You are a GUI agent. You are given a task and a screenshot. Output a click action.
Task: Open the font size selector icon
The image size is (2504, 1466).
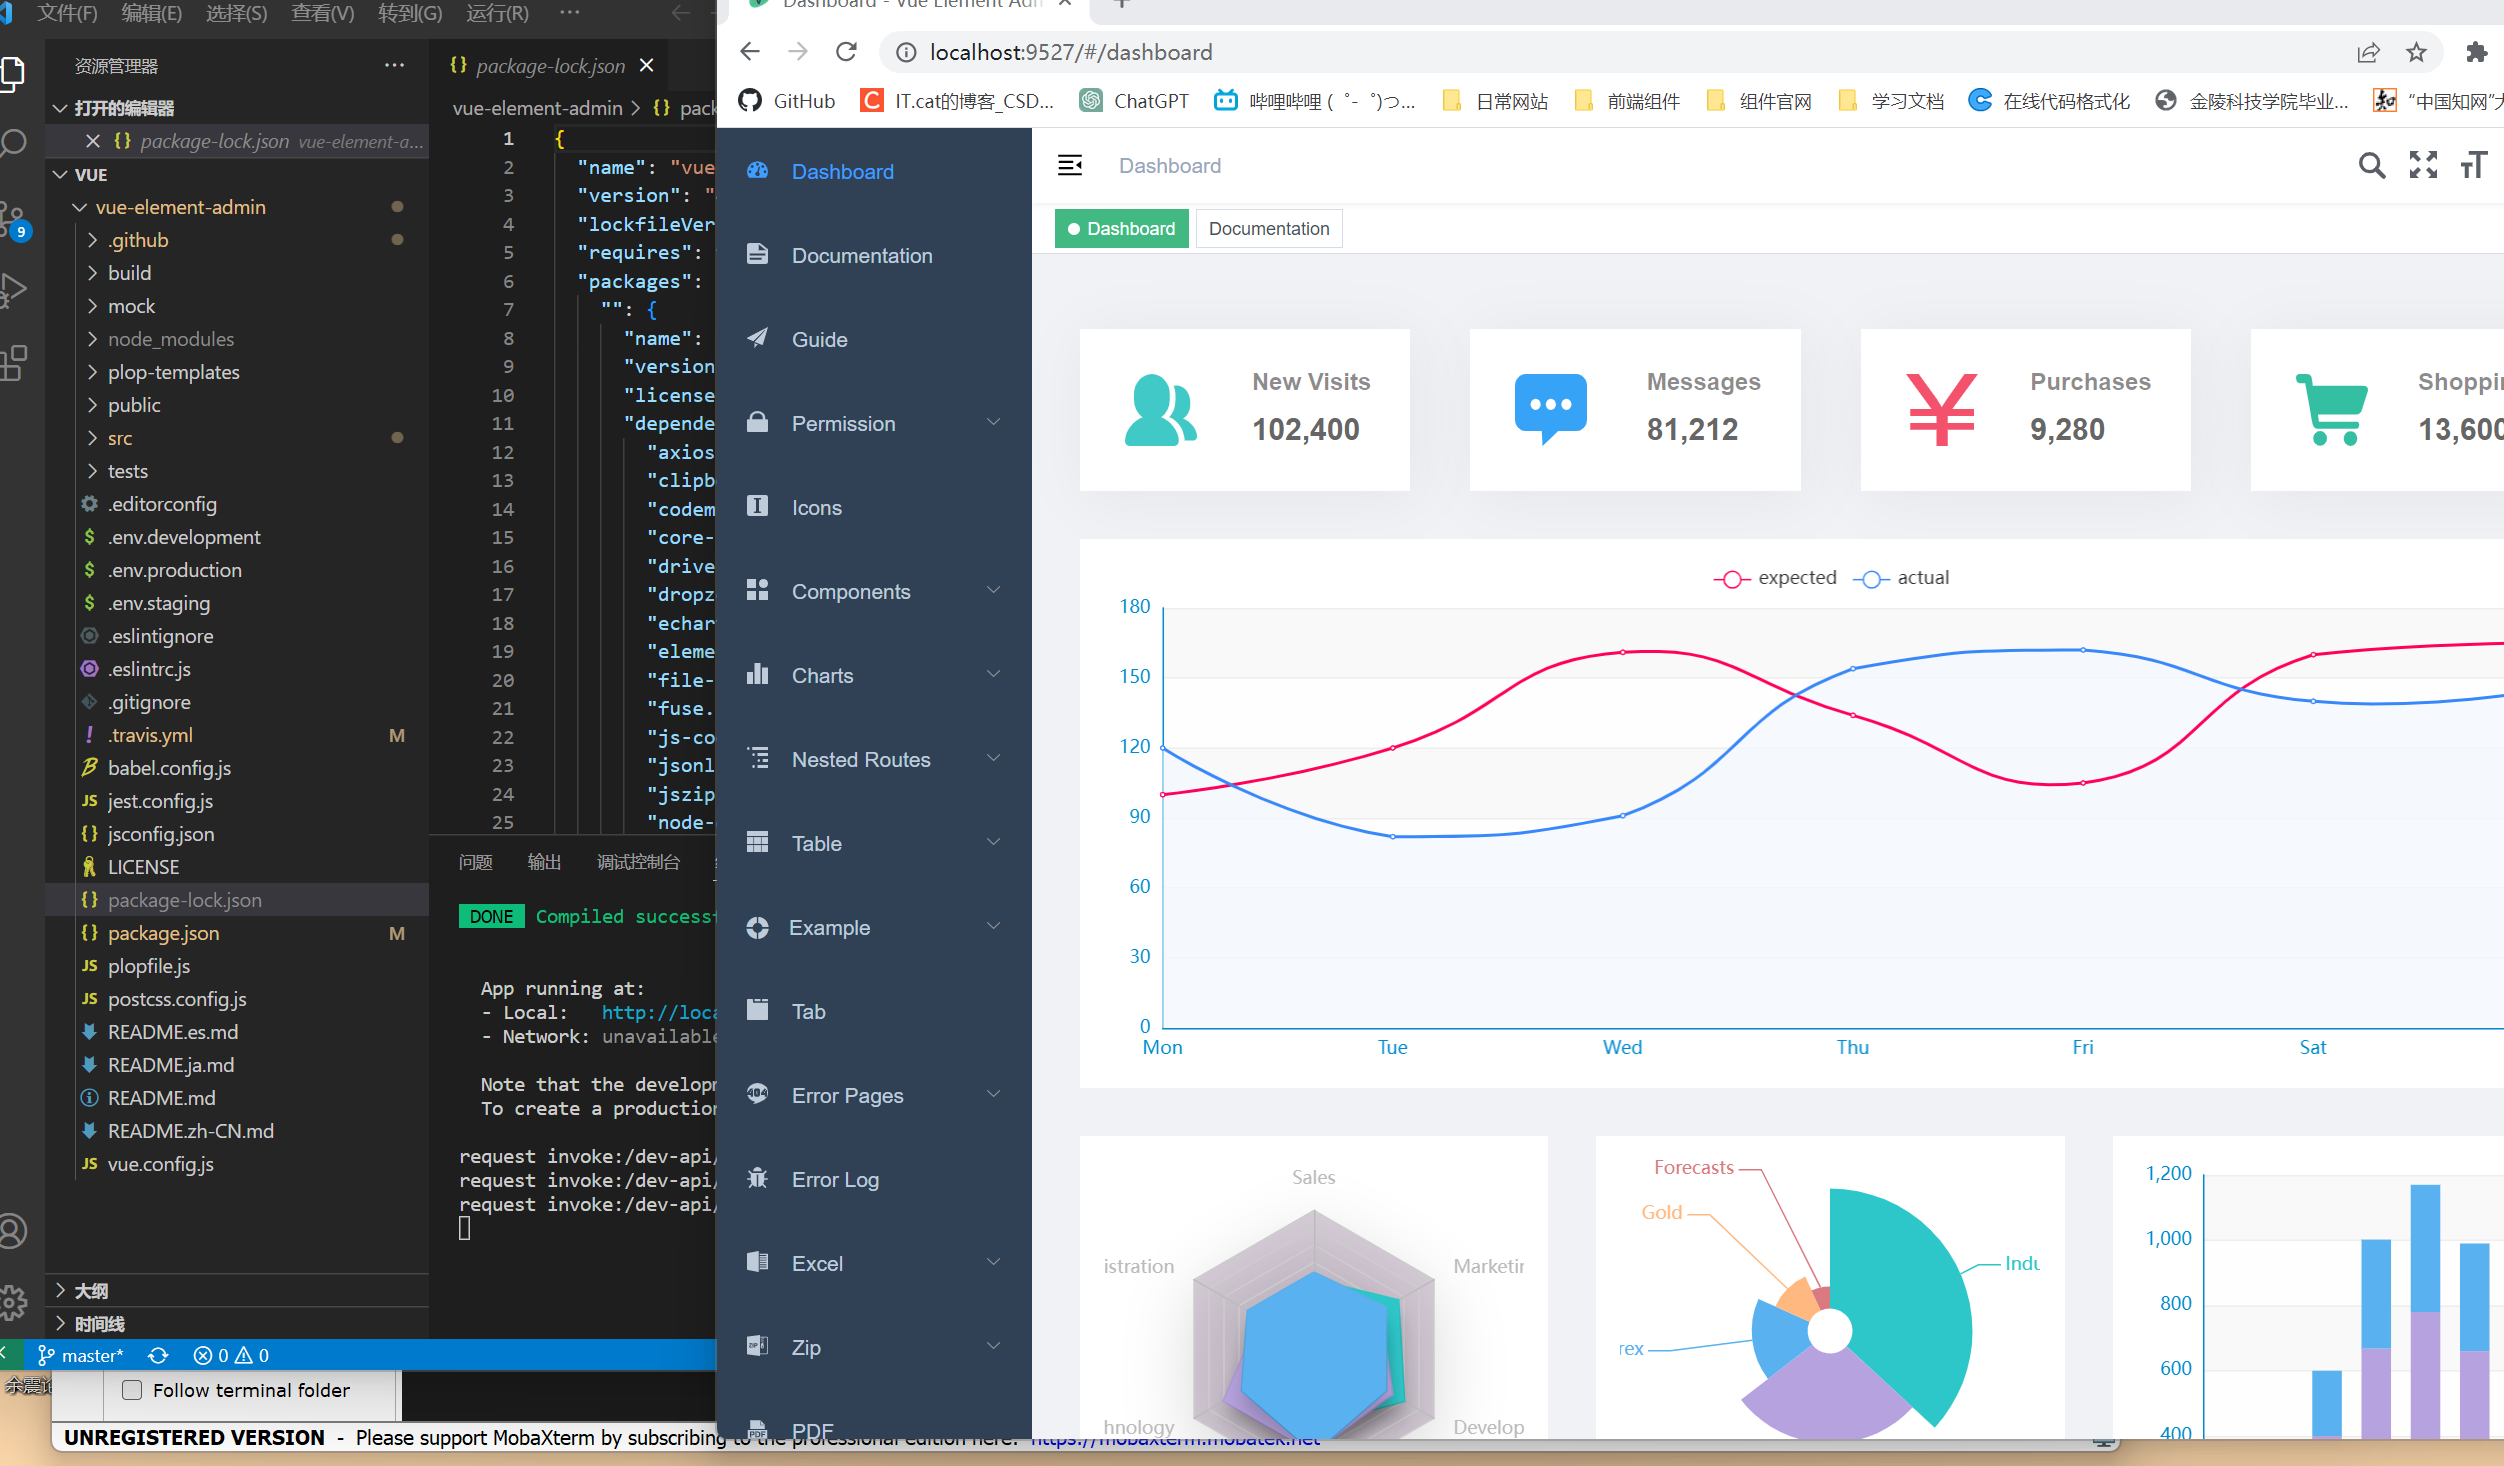[x=2474, y=166]
